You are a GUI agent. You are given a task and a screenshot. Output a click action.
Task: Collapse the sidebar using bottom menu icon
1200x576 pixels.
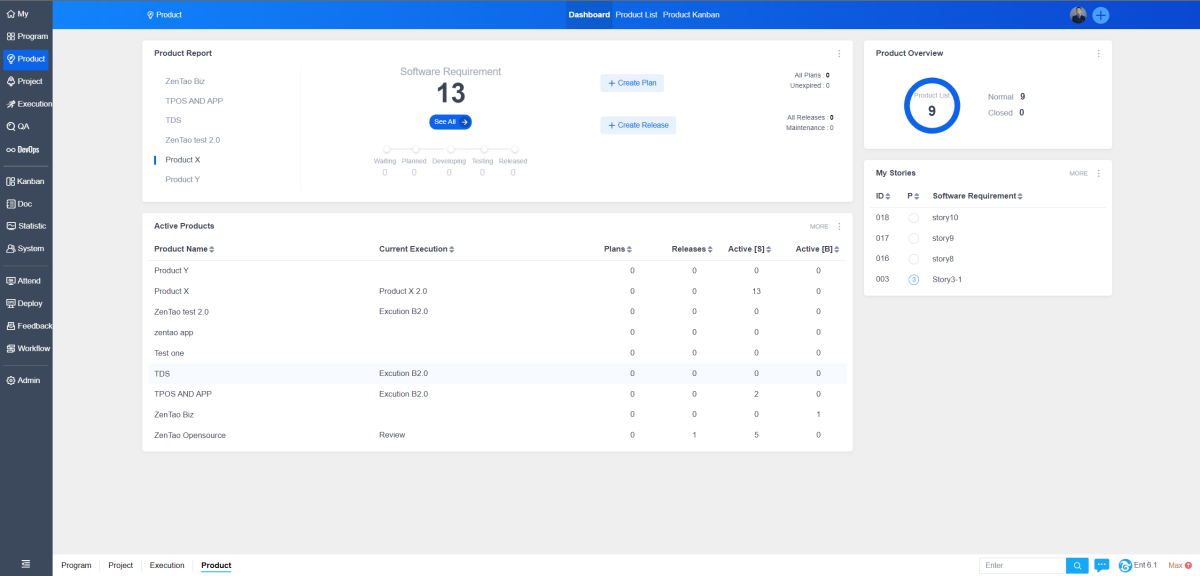click(x=26, y=565)
